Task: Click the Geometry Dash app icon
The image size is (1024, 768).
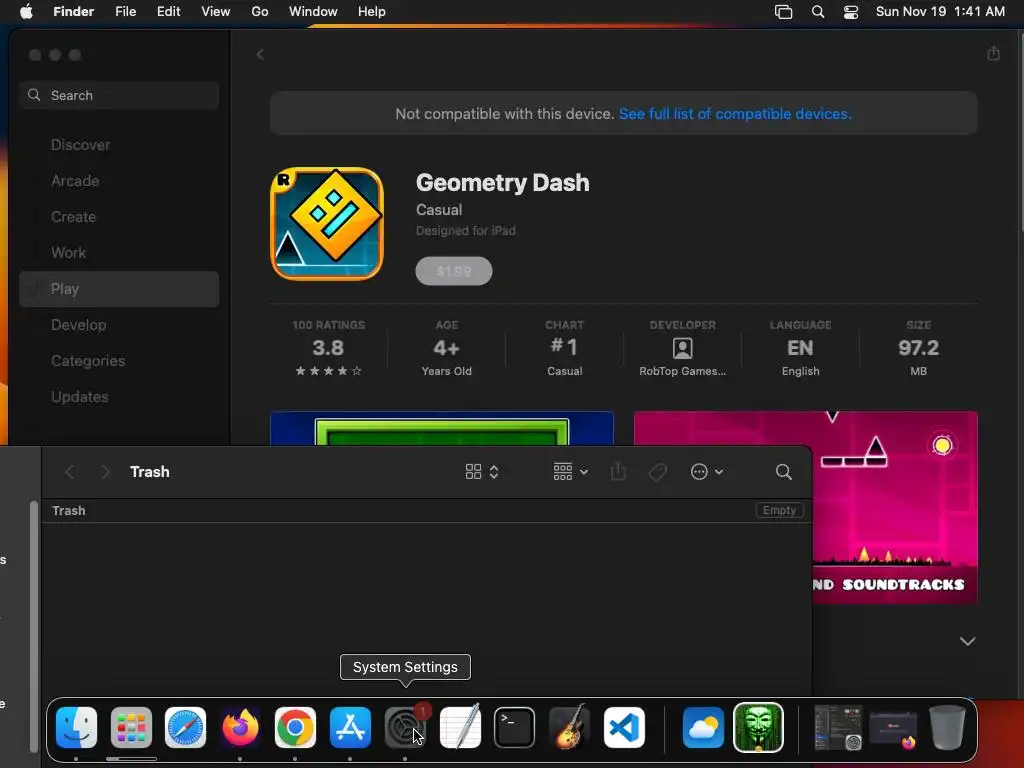Action: coord(327,223)
